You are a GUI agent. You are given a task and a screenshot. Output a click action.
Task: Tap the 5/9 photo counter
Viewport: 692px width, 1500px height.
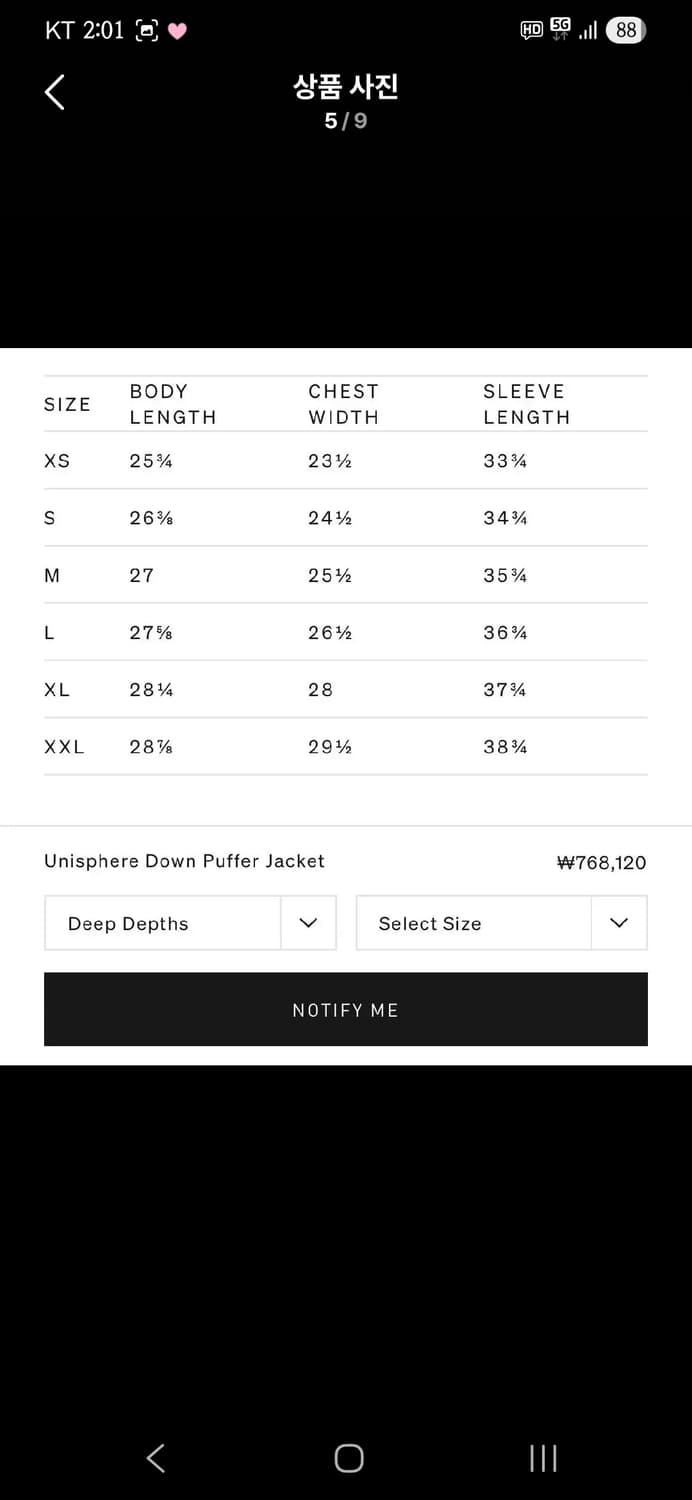click(x=346, y=121)
